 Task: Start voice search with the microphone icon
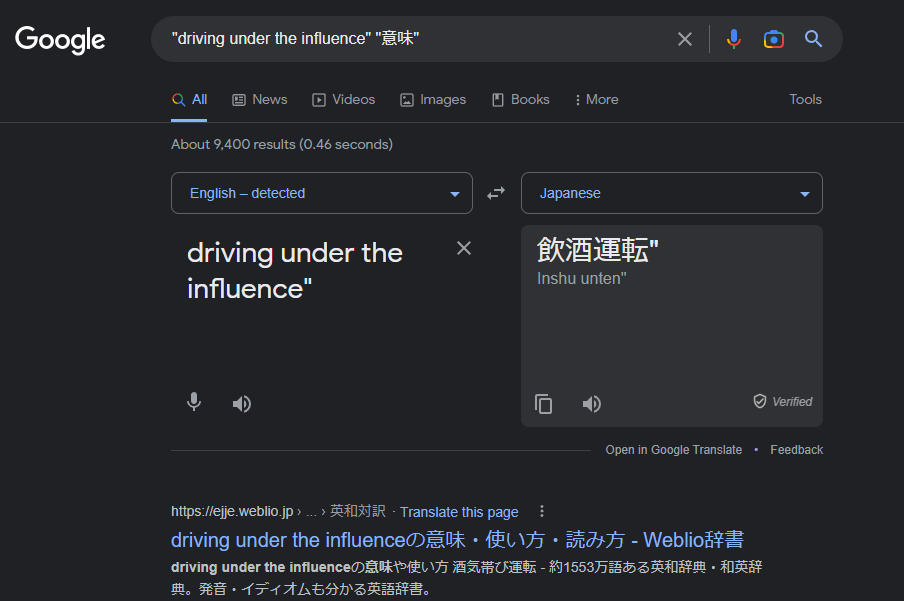click(733, 39)
